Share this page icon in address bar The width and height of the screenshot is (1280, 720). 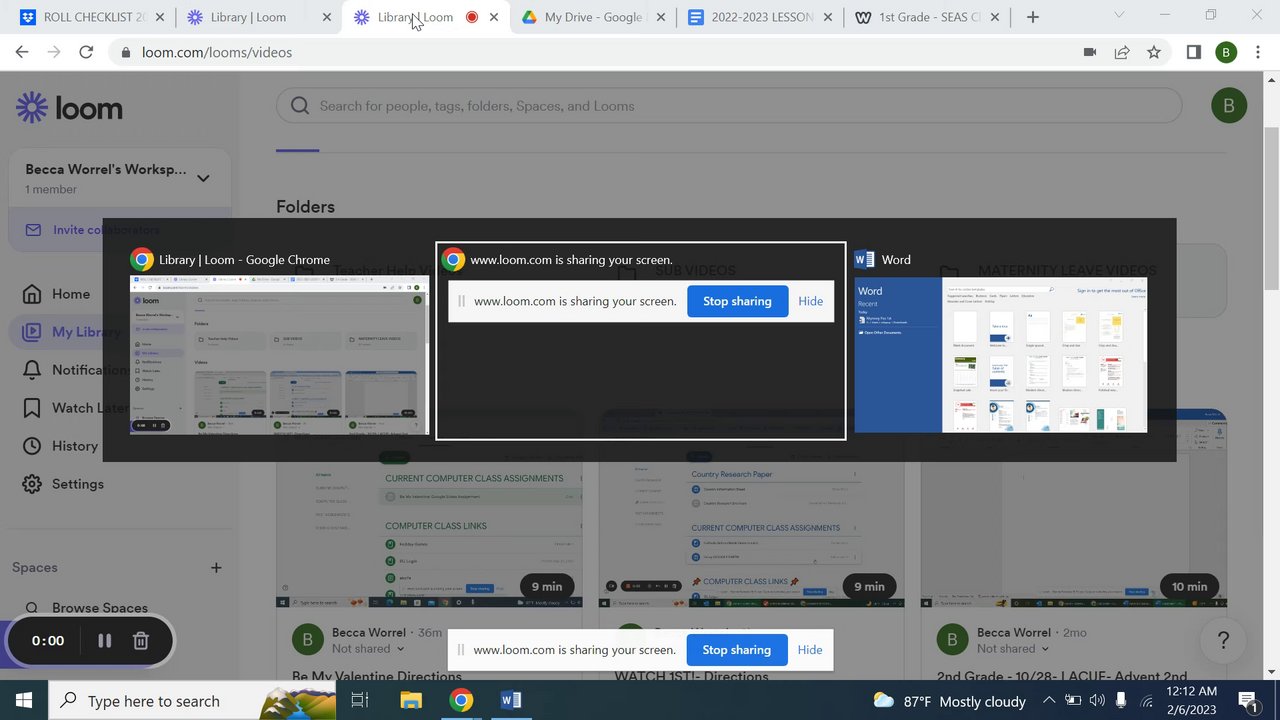[1122, 52]
